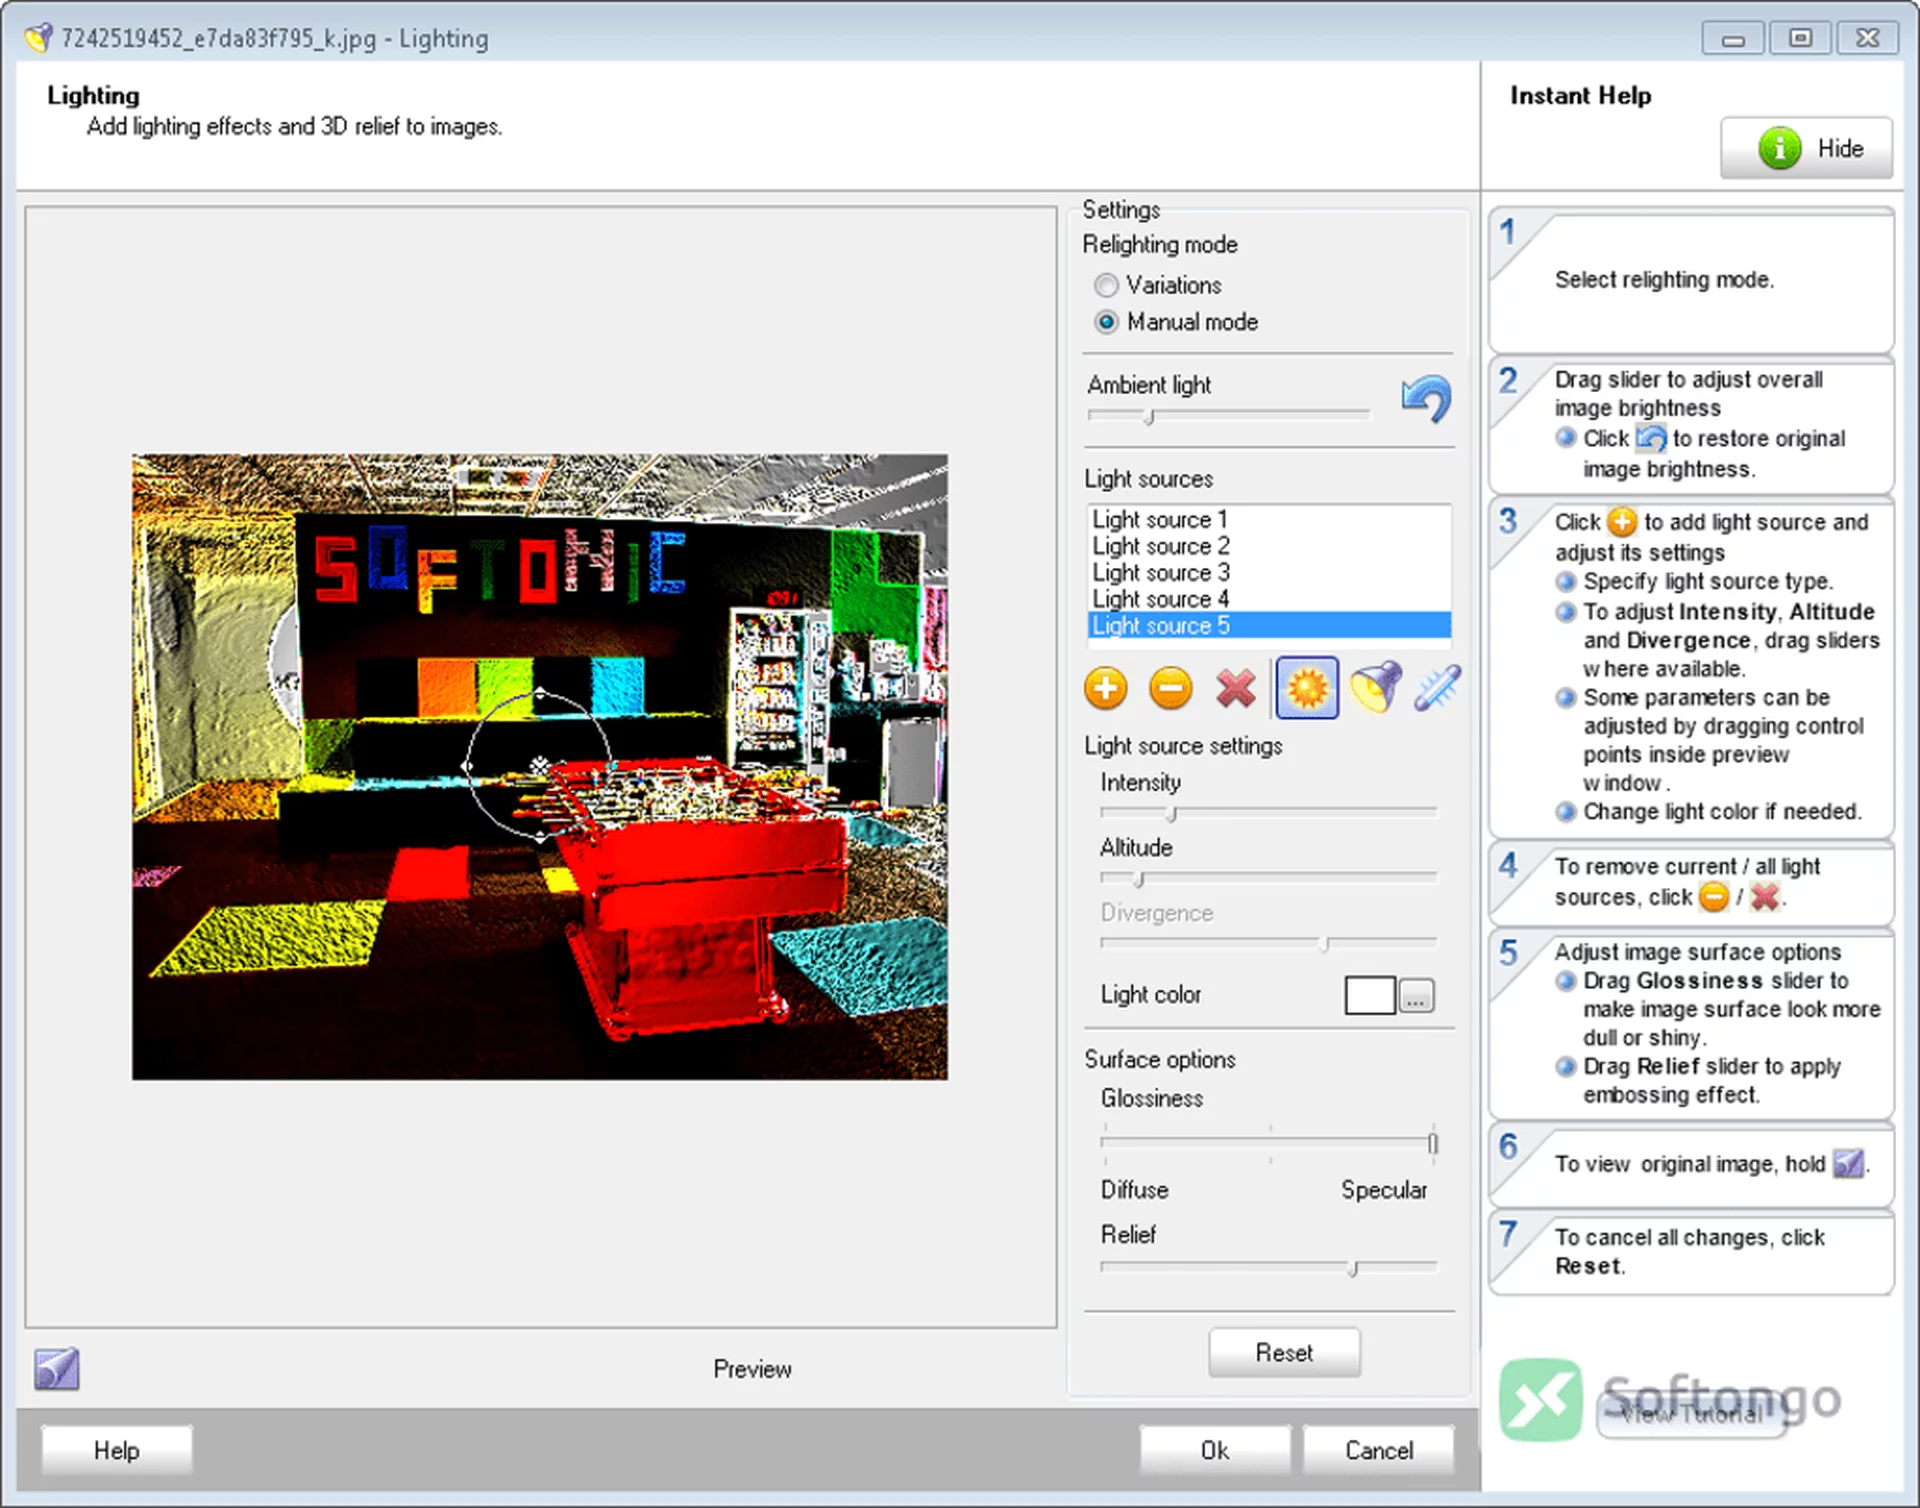
Task: Click the Relief slider
Action: tap(1268, 1267)
